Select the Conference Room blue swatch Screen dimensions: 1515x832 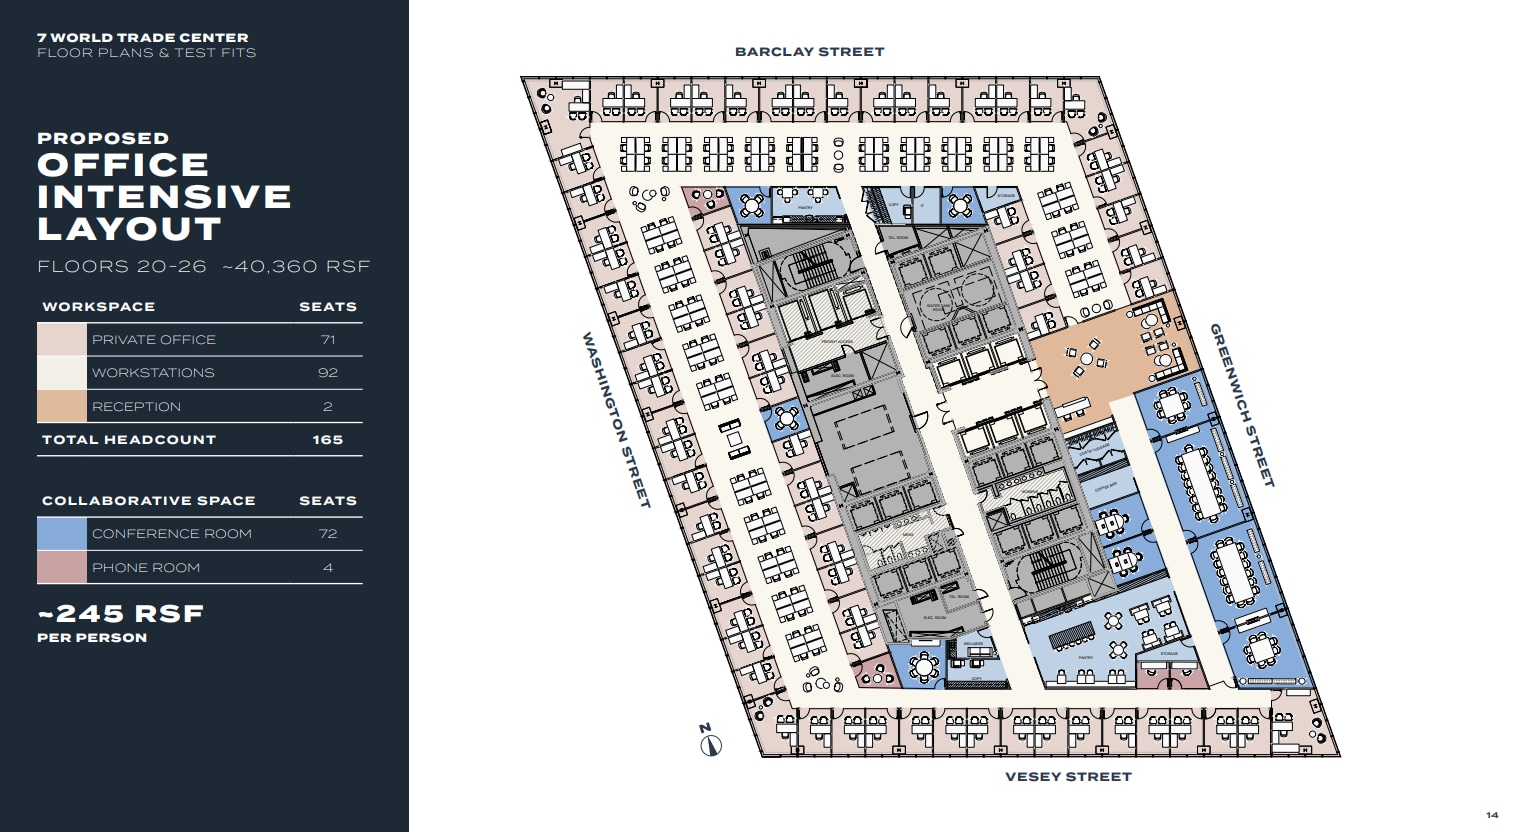62,534
